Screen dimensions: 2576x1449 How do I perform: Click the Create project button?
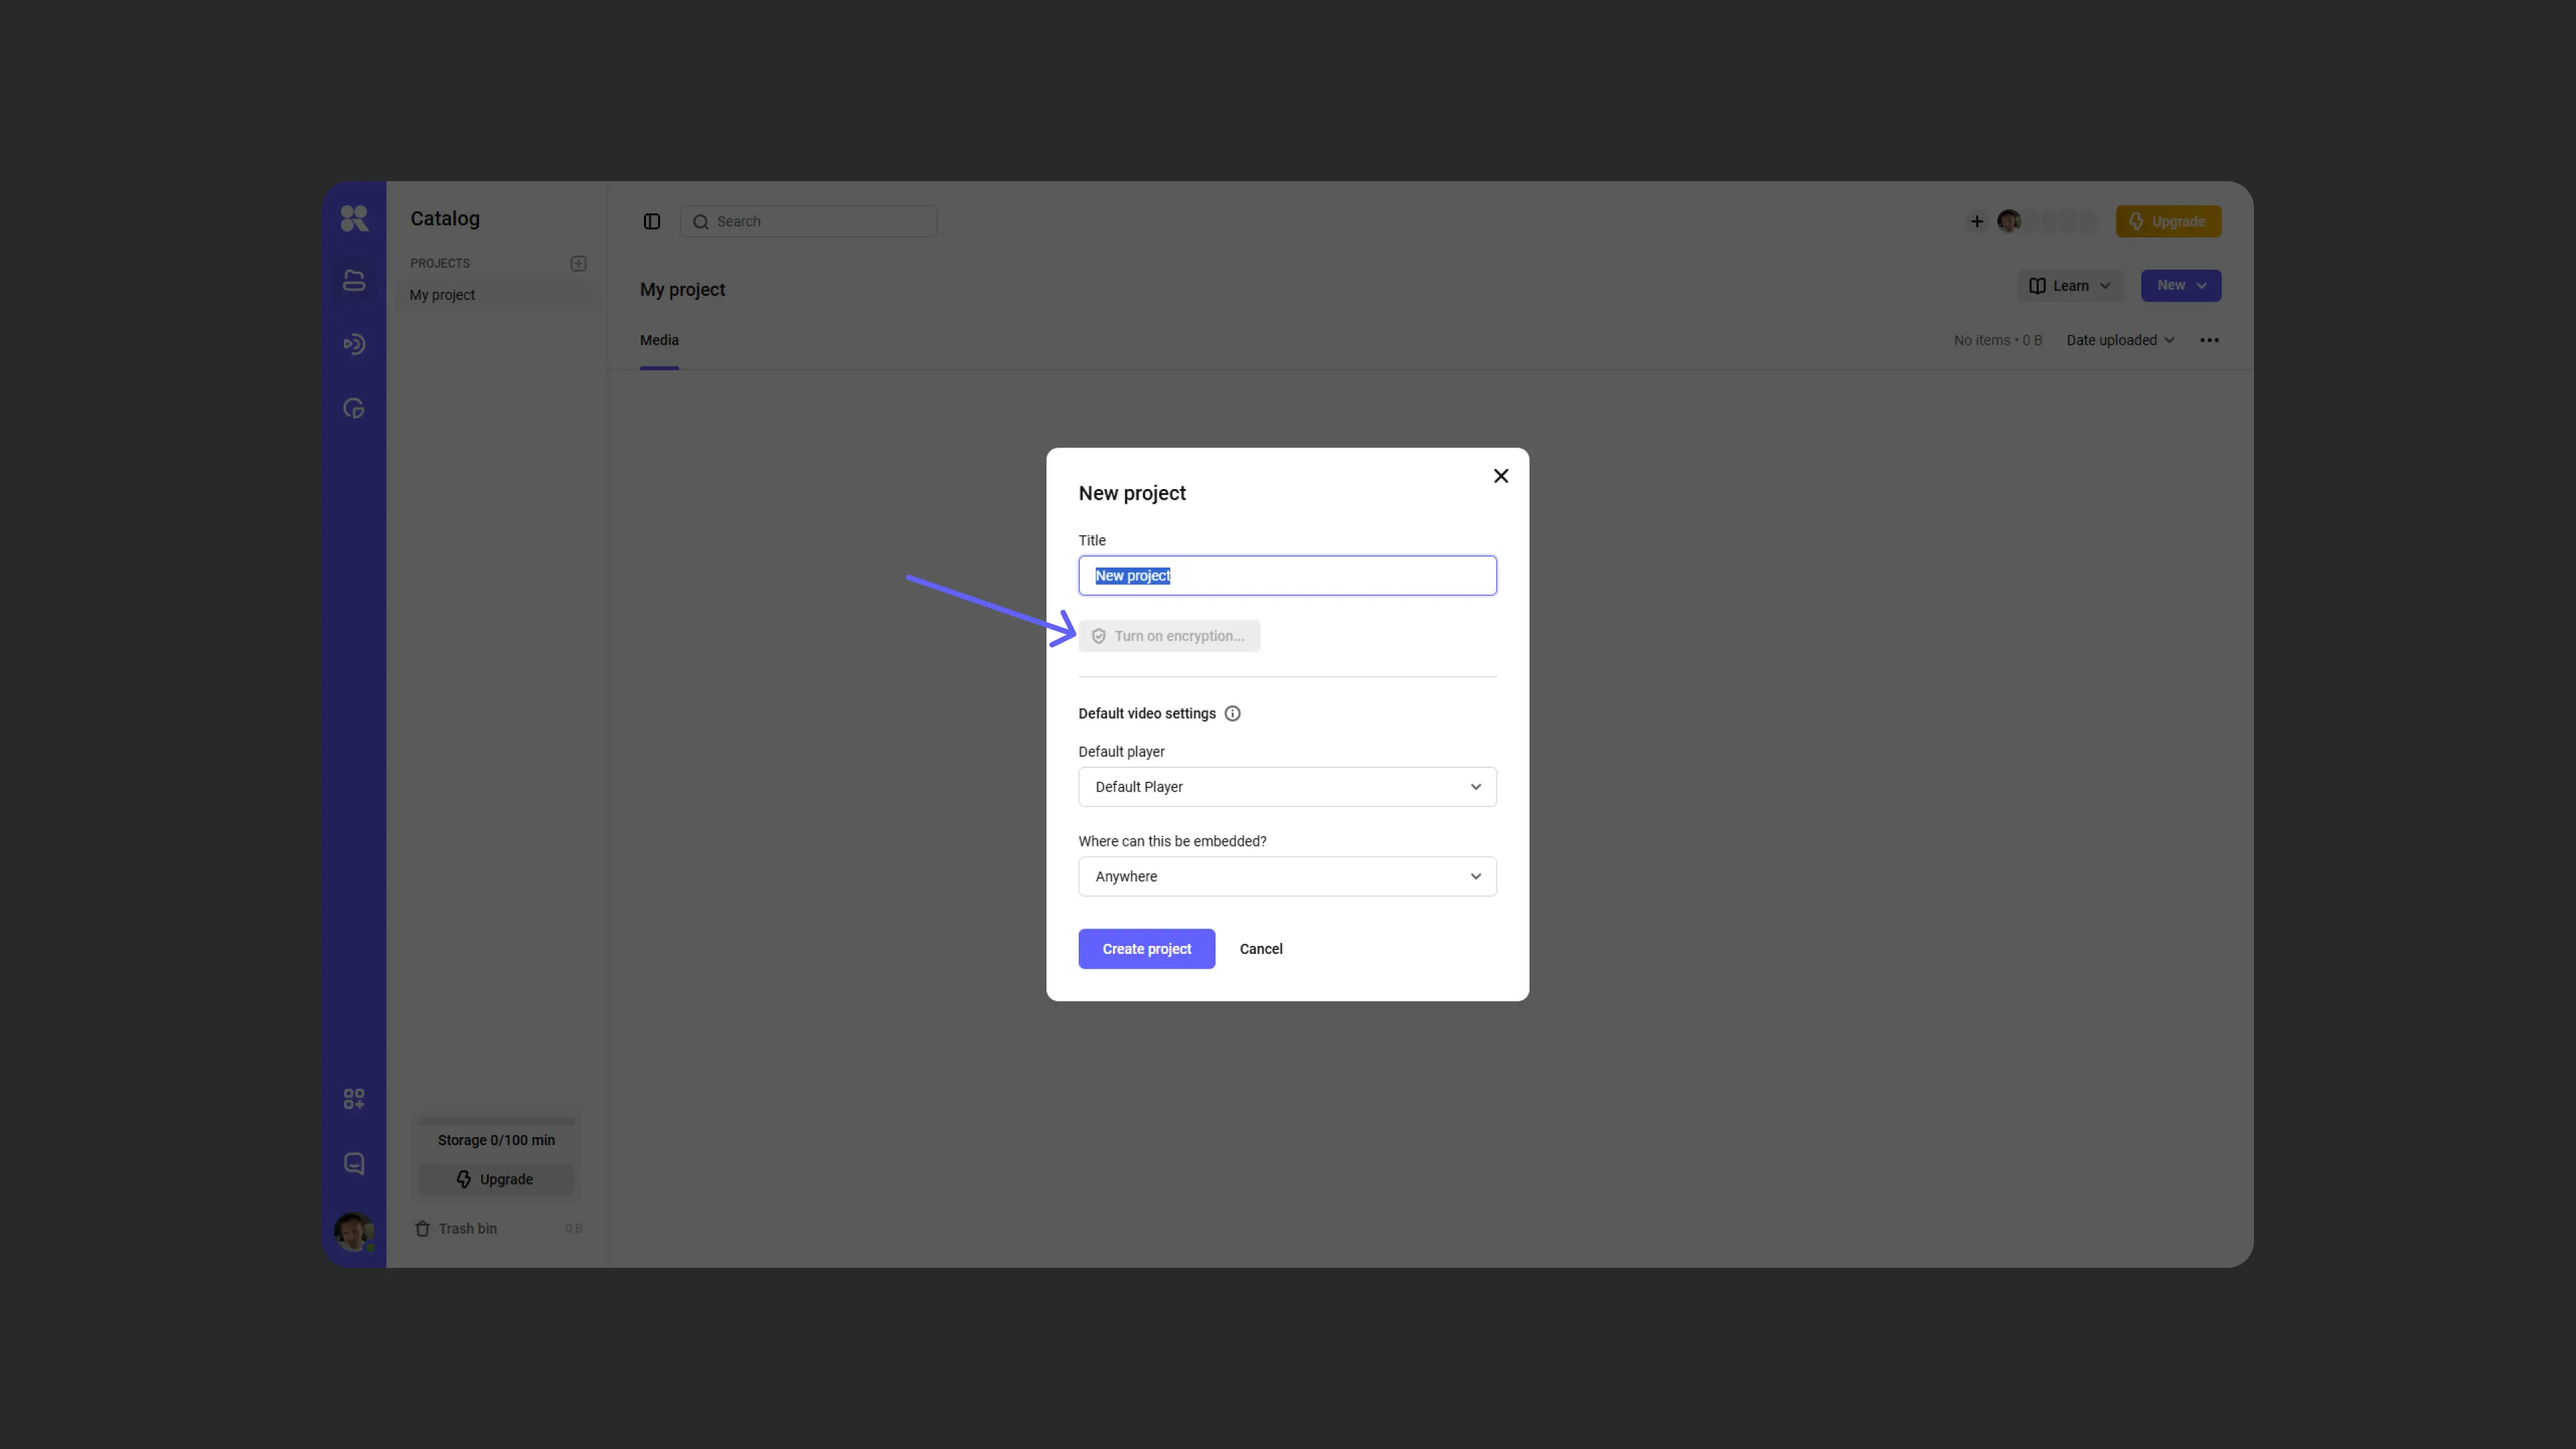click(1147, 949)
